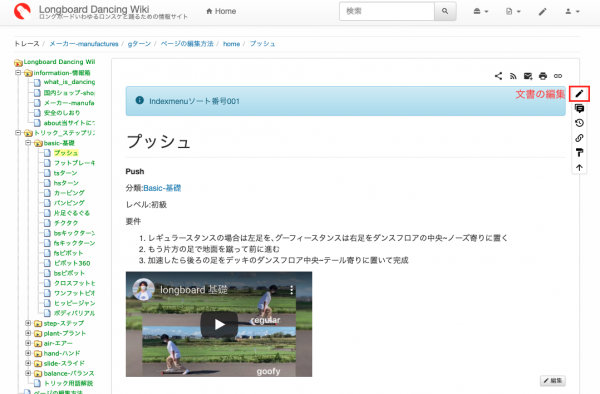Focus the 検索 search field
600x394 pixels.
[387, 11]
